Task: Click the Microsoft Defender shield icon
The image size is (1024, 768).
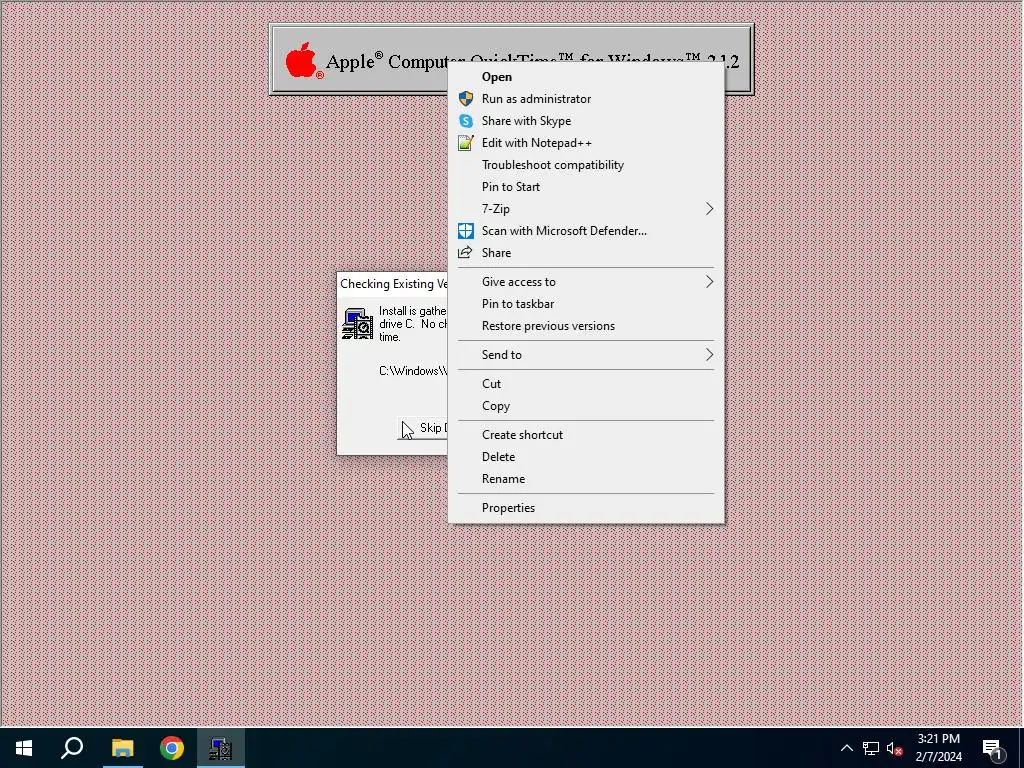Action: click(x=466, y=231)
